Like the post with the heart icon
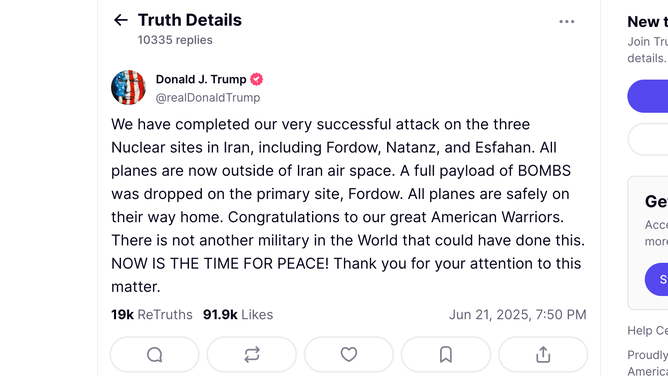This screenshot has height=376, width=668. click(x=349, y=354)
